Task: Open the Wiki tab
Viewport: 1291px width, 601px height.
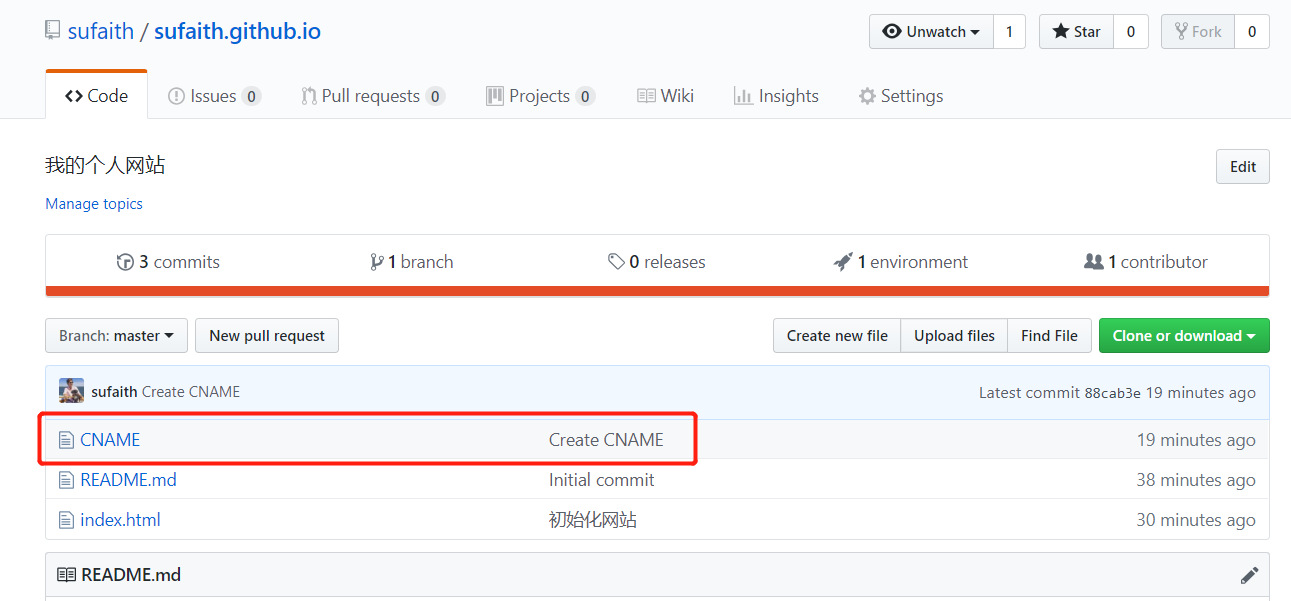Action: coord(665,96)
